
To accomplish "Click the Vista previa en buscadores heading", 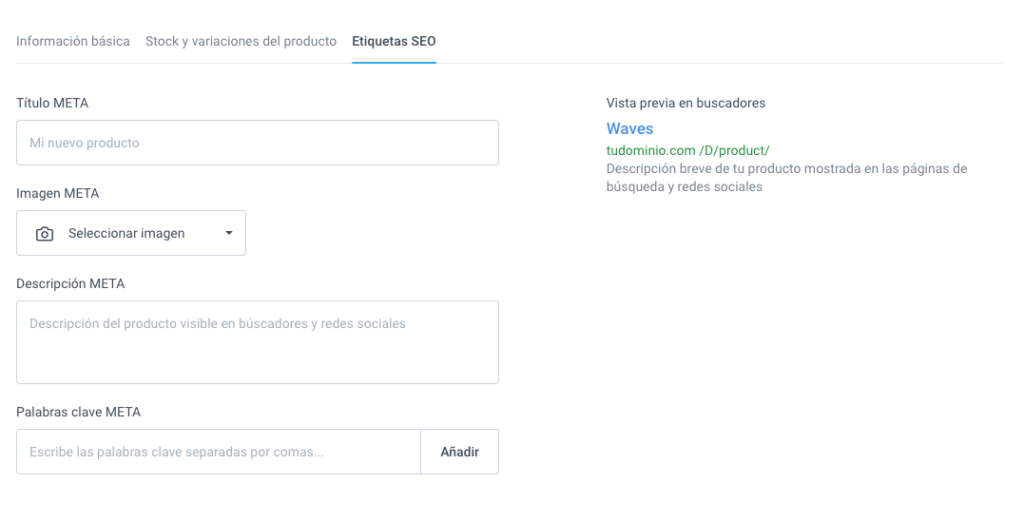I will coord(686,103).
